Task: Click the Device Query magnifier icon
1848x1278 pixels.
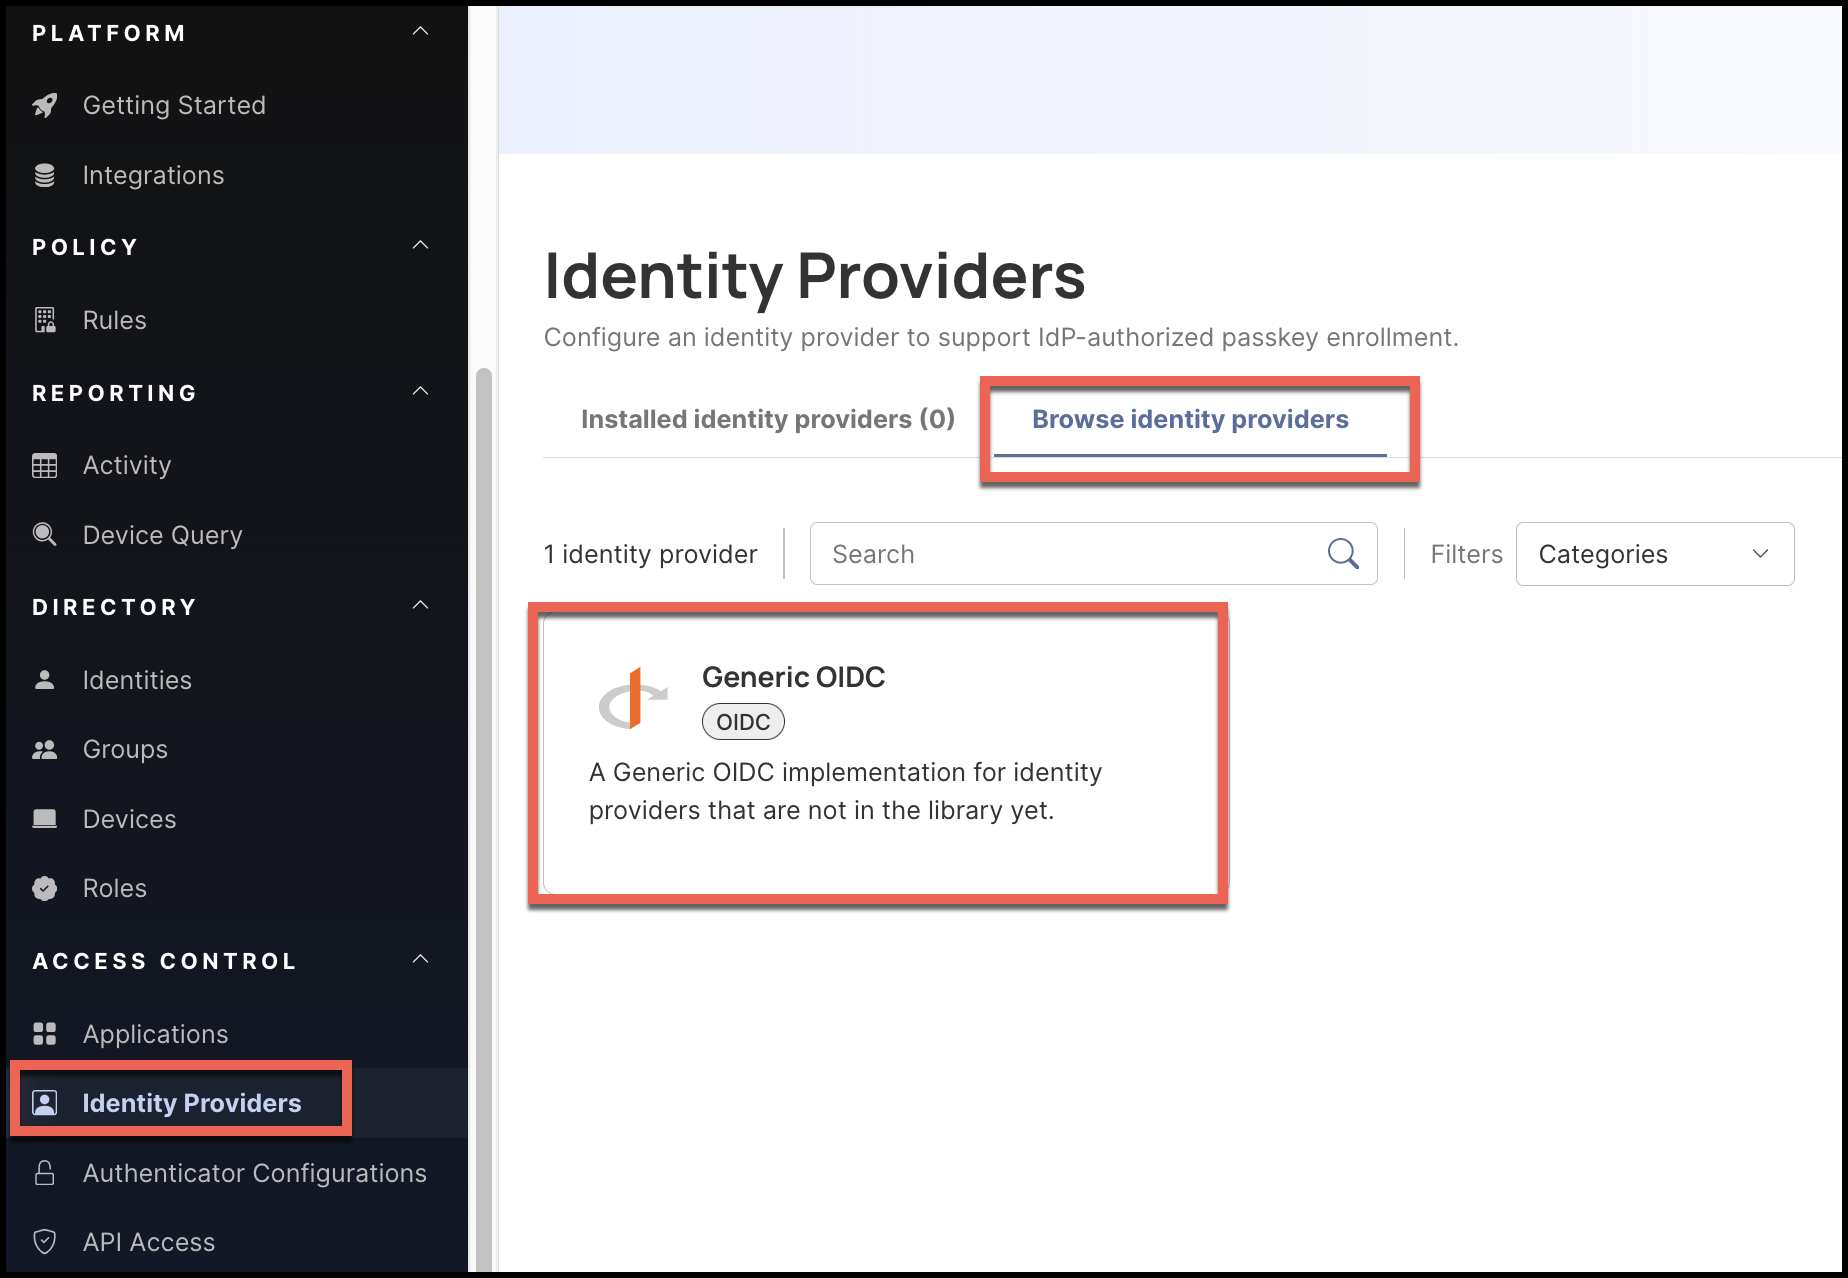Action: coord(45,534)
